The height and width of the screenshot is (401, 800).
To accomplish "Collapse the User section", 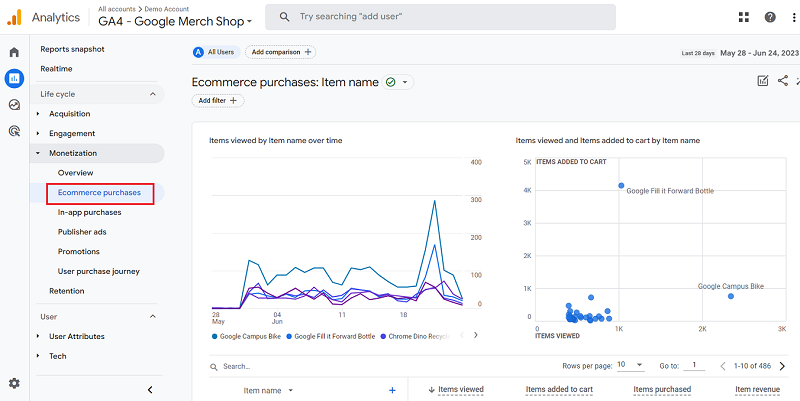I will (153, 317).
